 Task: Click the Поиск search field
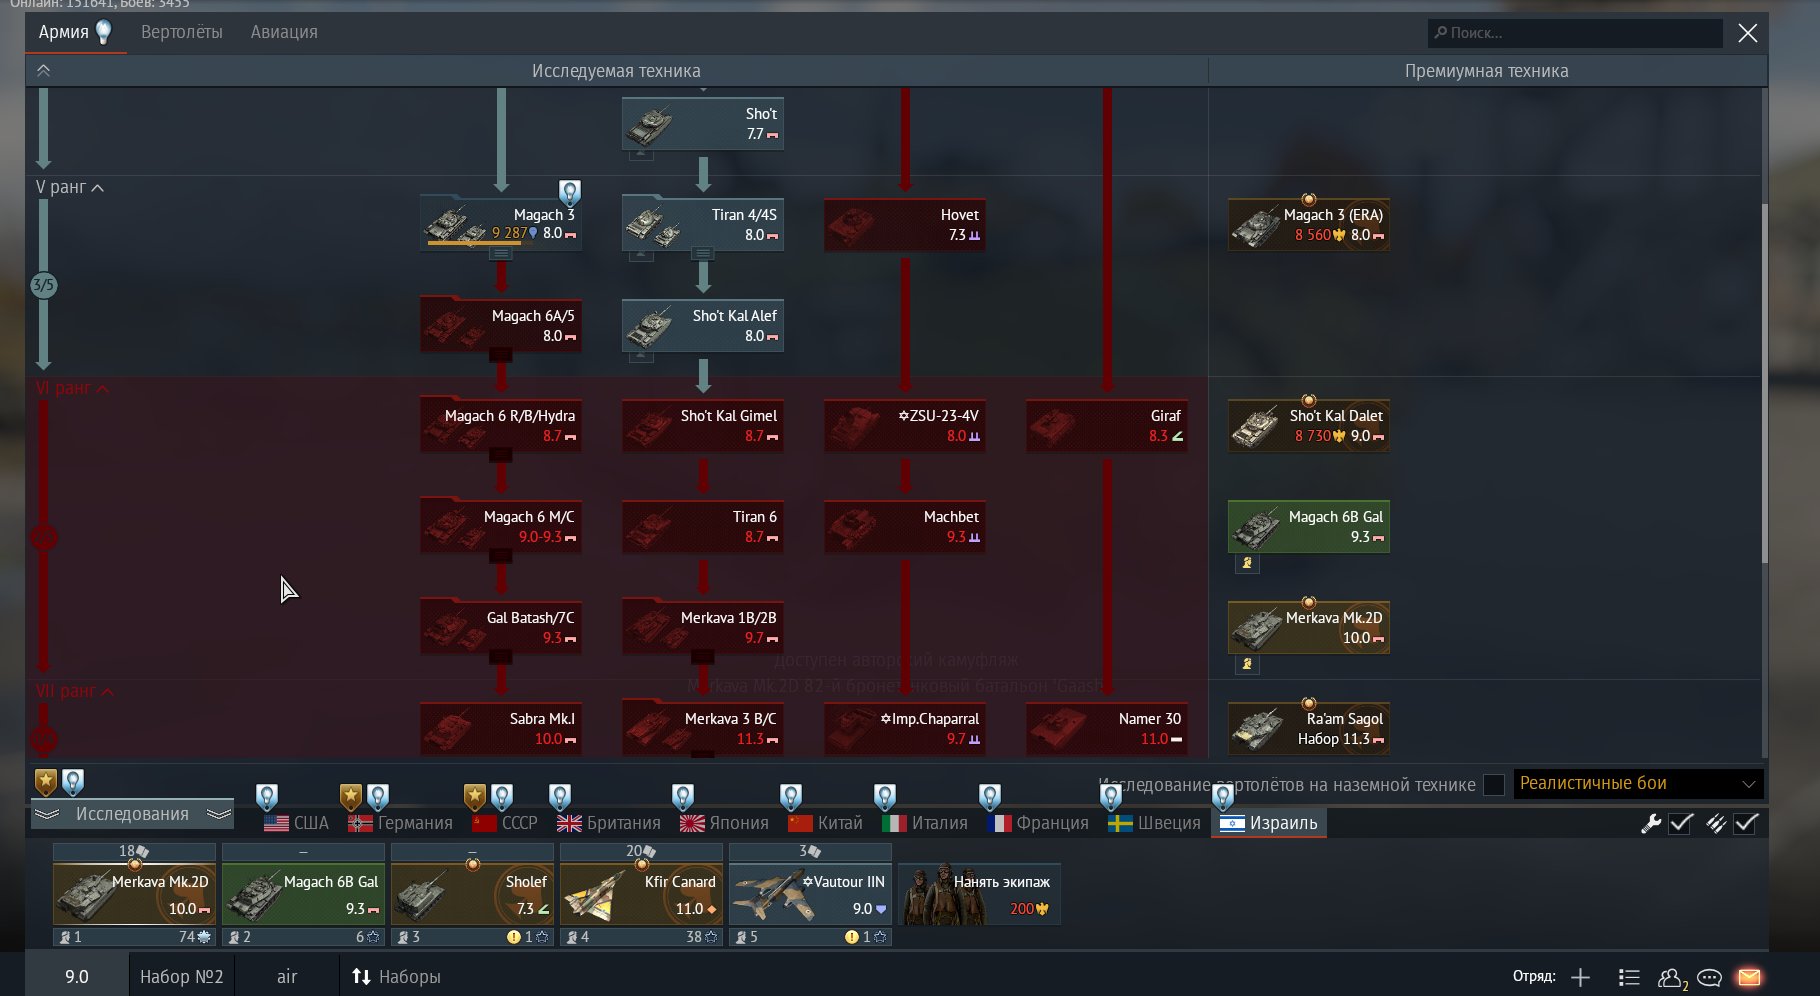1574,33
